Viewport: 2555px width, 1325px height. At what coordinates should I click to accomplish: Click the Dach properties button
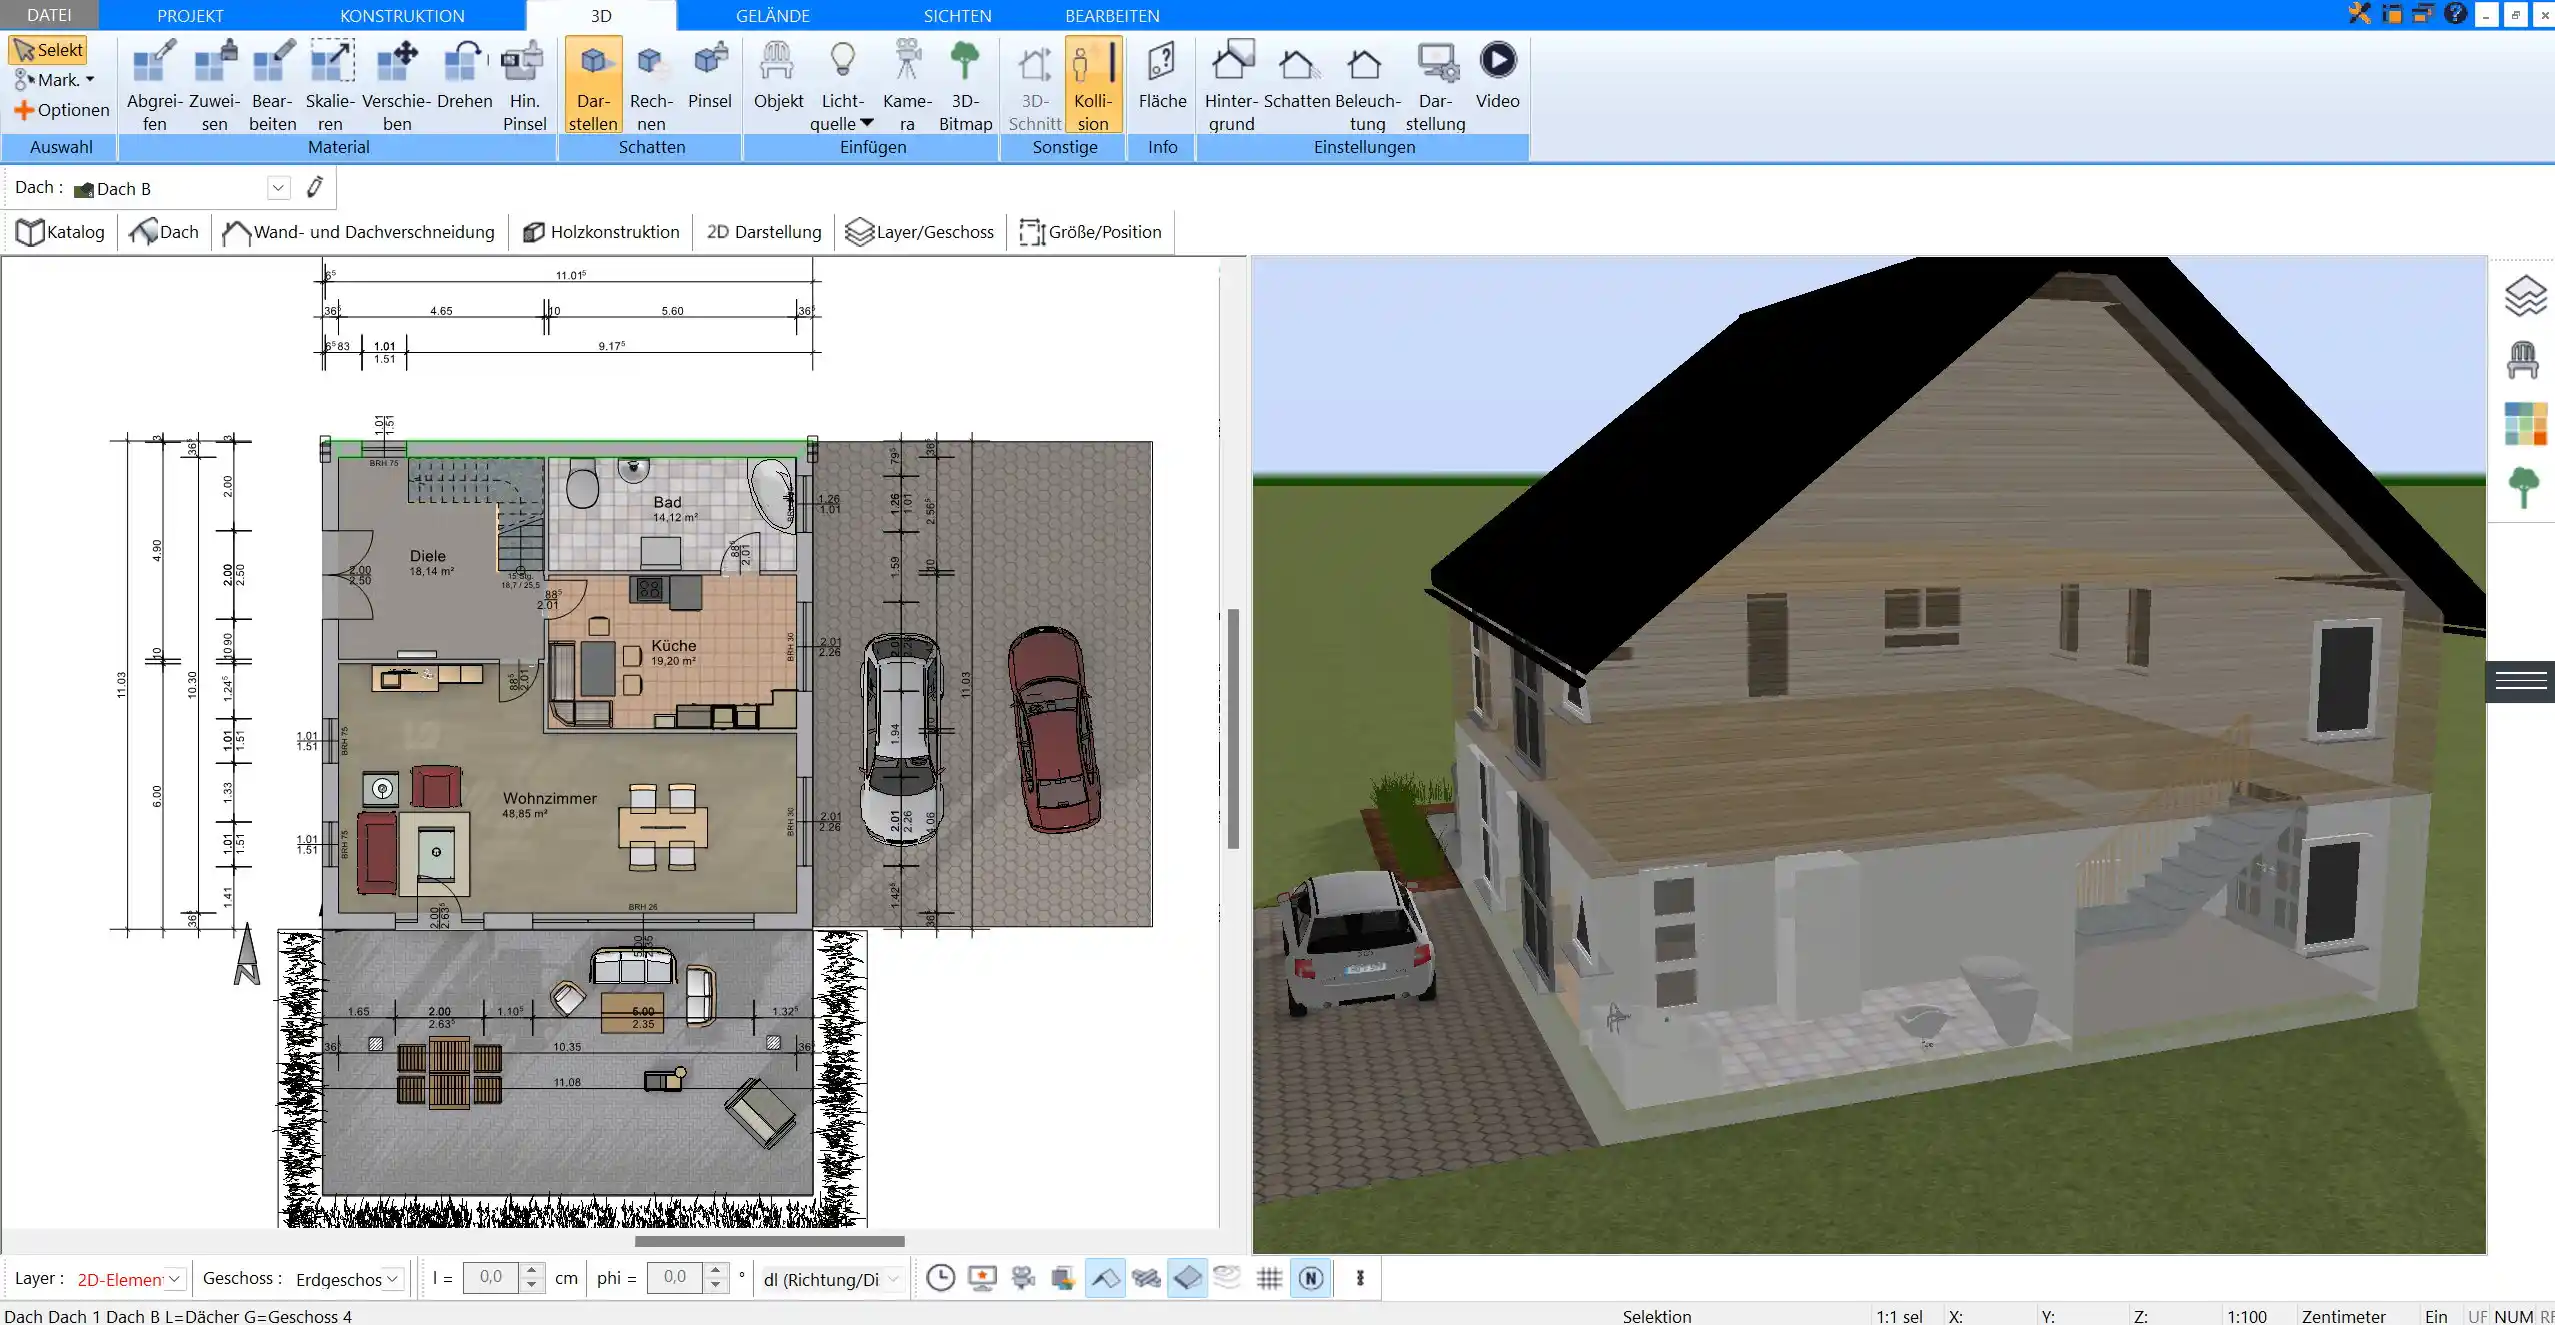164,232
